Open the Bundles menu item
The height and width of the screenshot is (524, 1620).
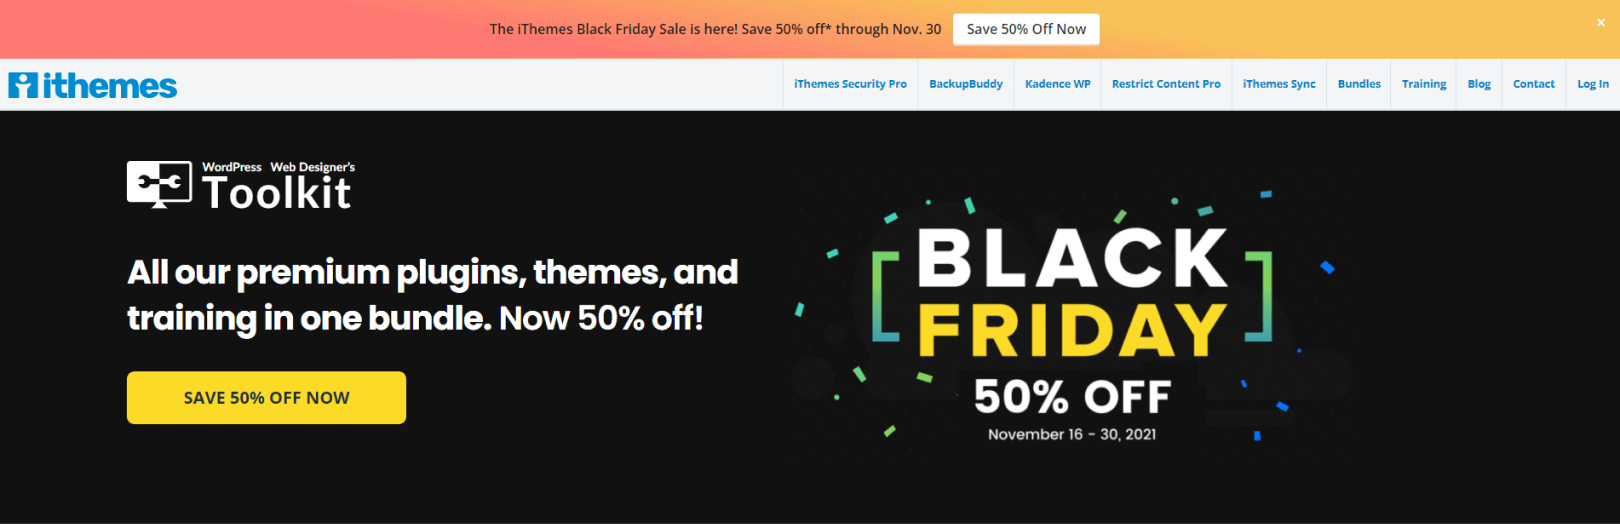1359,84
